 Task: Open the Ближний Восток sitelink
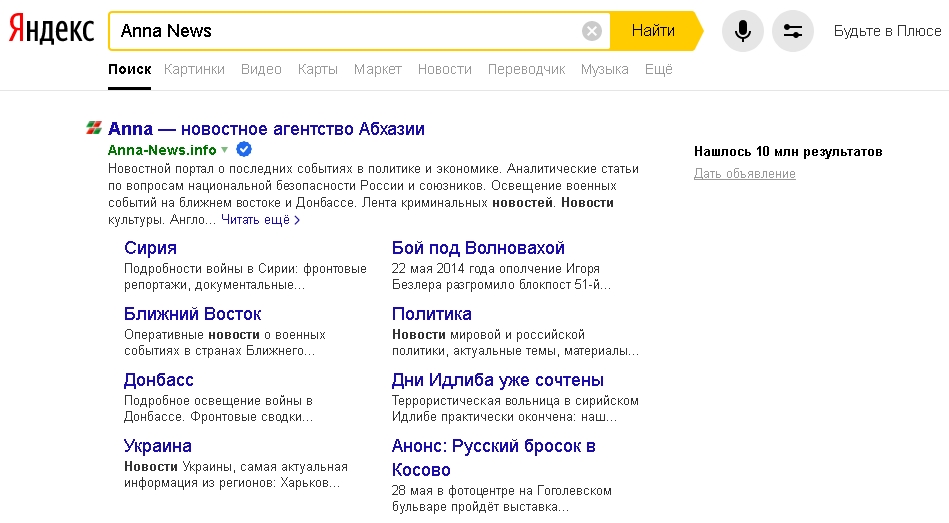[x=192, y=314]
